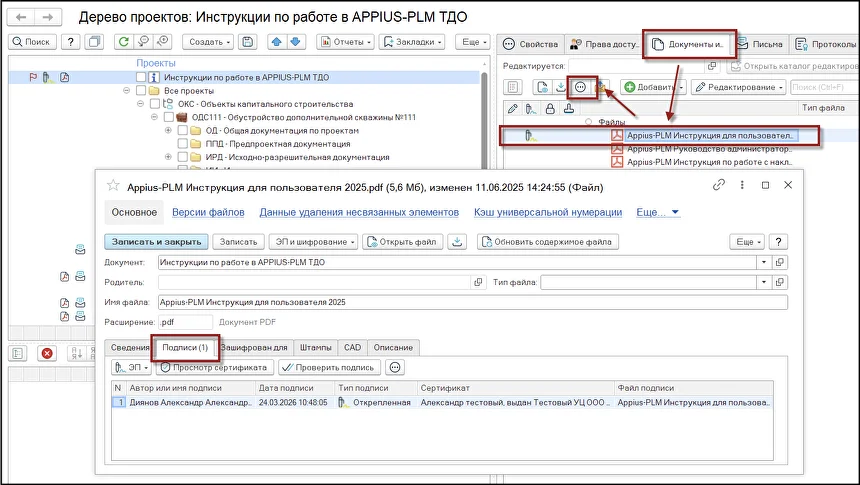Open the ЭП dropdown in signatures tab

(x=132, y=368)
